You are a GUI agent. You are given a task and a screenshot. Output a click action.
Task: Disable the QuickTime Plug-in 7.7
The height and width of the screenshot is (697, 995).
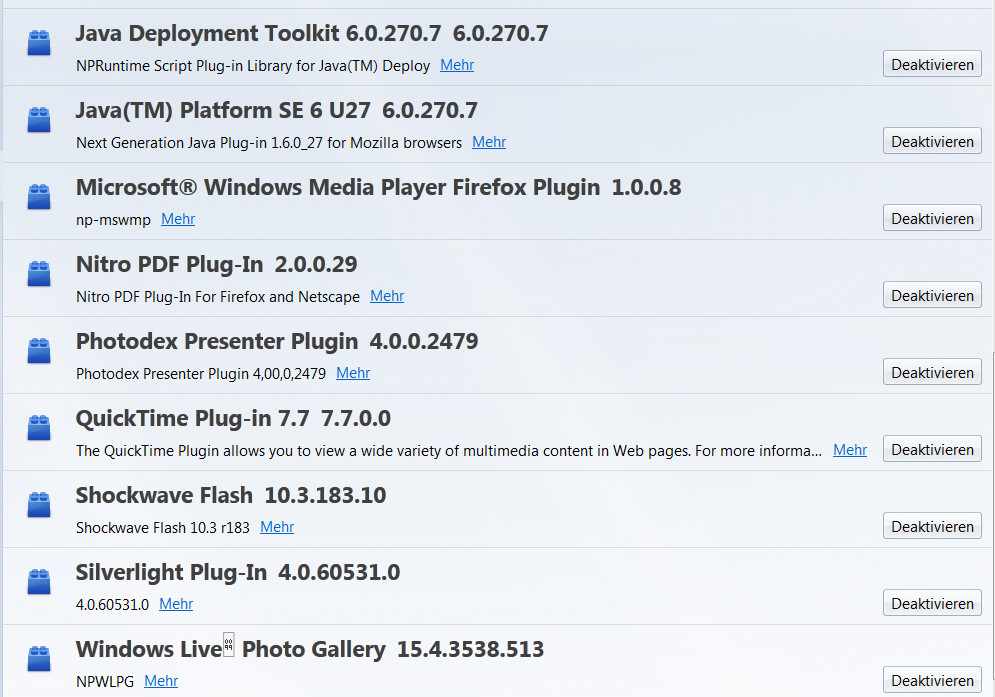(x=932, y=450)
